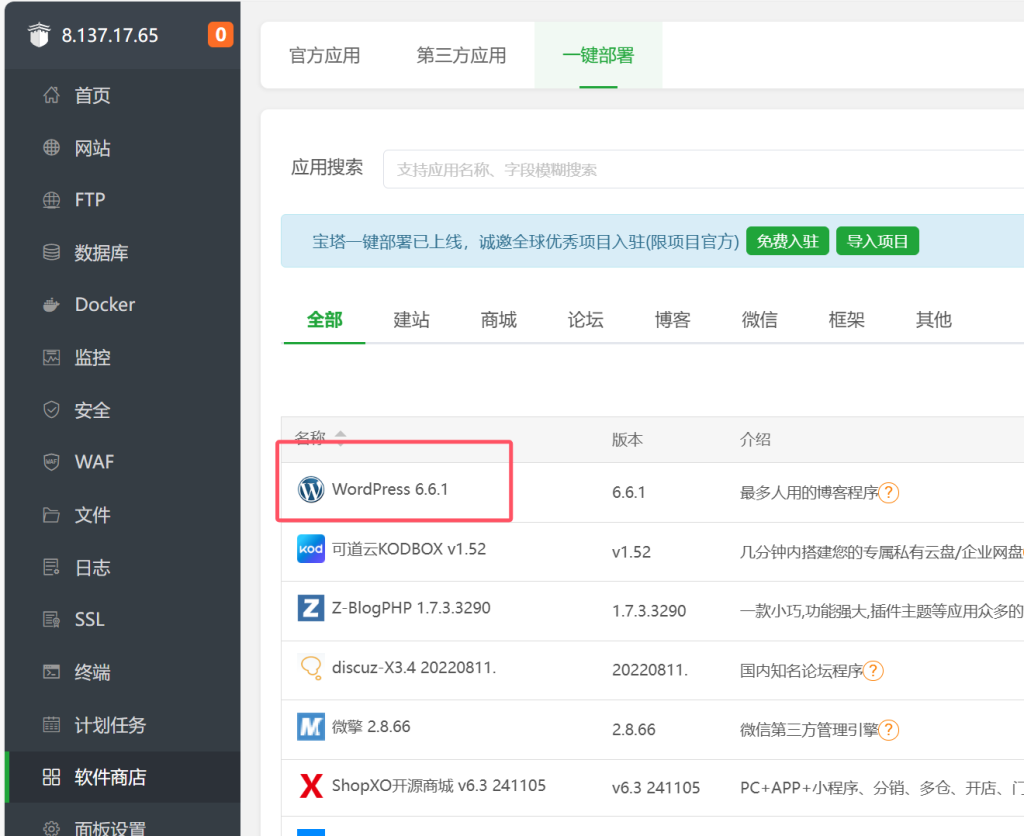The width and height of the screenshot is (1024, 836).
Task: Switch to the 第三方应用 tab
Action: pyautogui.click(x=461, y=56)
